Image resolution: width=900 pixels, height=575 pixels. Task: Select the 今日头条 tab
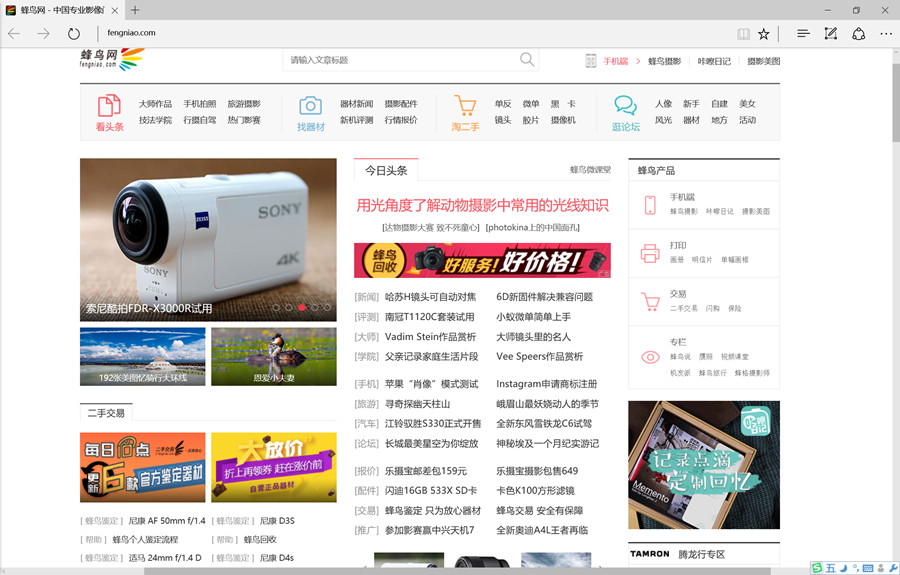pyautogui.click(x=386, y=170)
